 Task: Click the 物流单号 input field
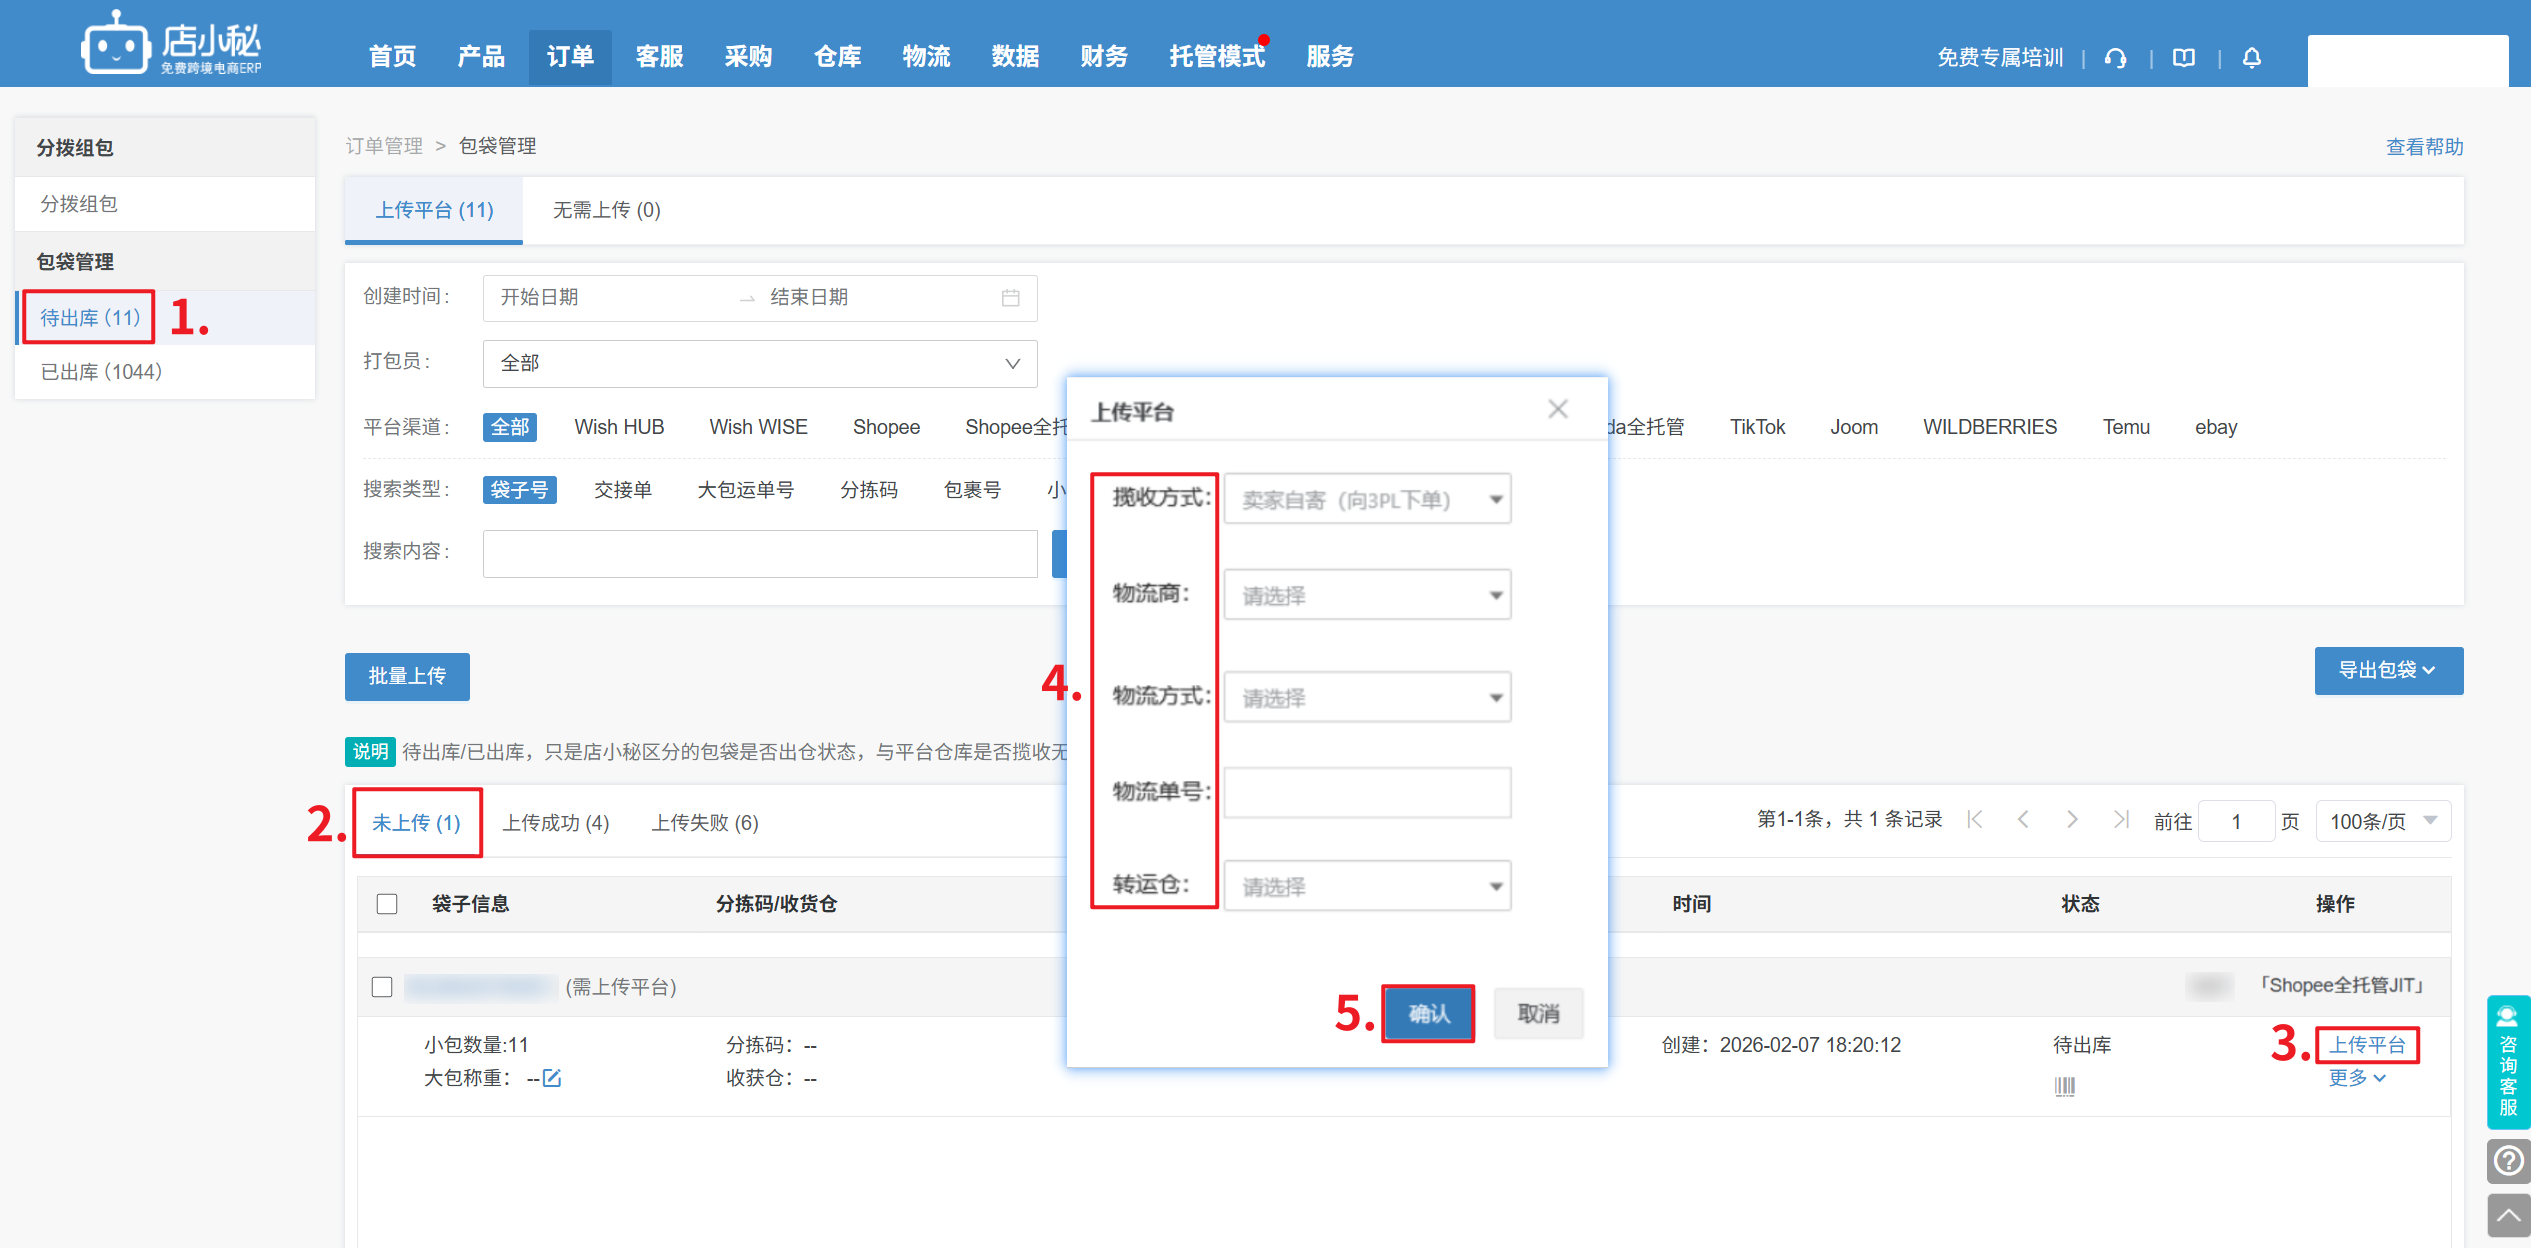click(x=1366, y=792)
